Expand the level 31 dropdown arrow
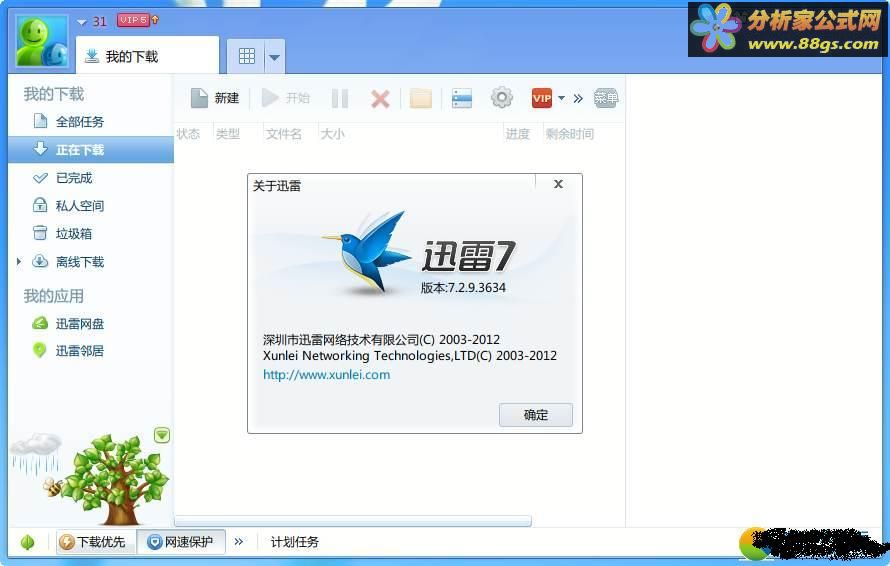890x566 pixels. [82, 22]
